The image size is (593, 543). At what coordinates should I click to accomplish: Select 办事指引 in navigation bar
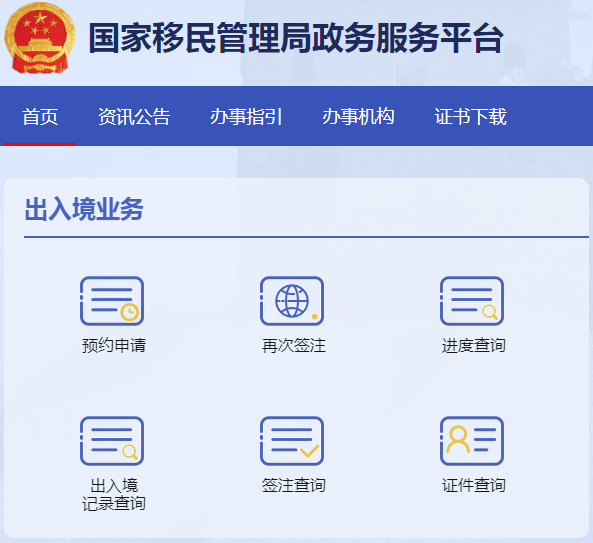coord(246,116)
